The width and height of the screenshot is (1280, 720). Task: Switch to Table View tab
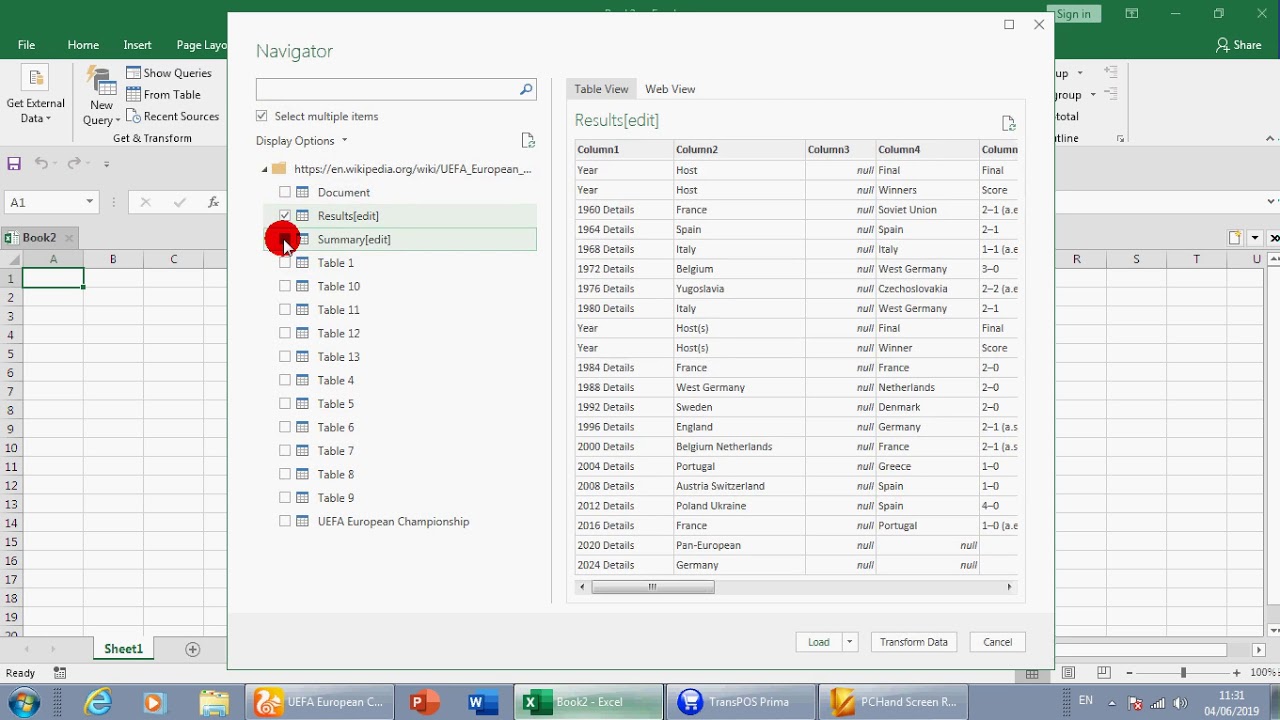point(601,89)
